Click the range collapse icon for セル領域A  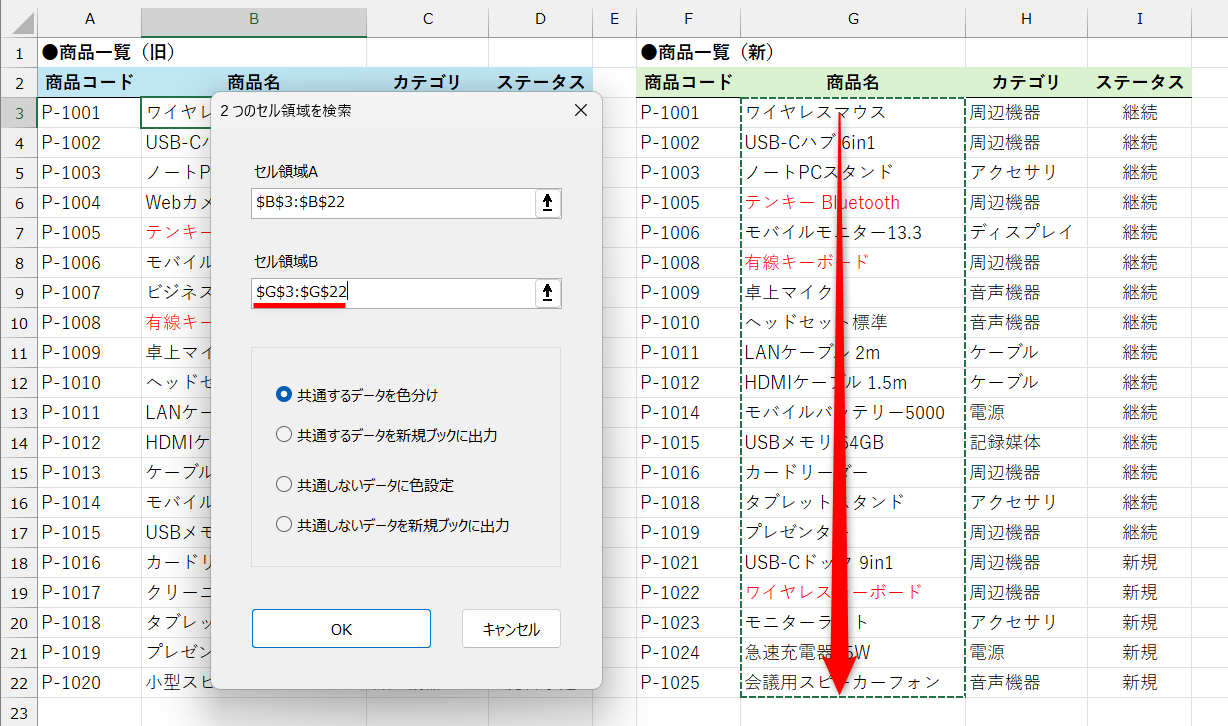(x=547, y=203)
